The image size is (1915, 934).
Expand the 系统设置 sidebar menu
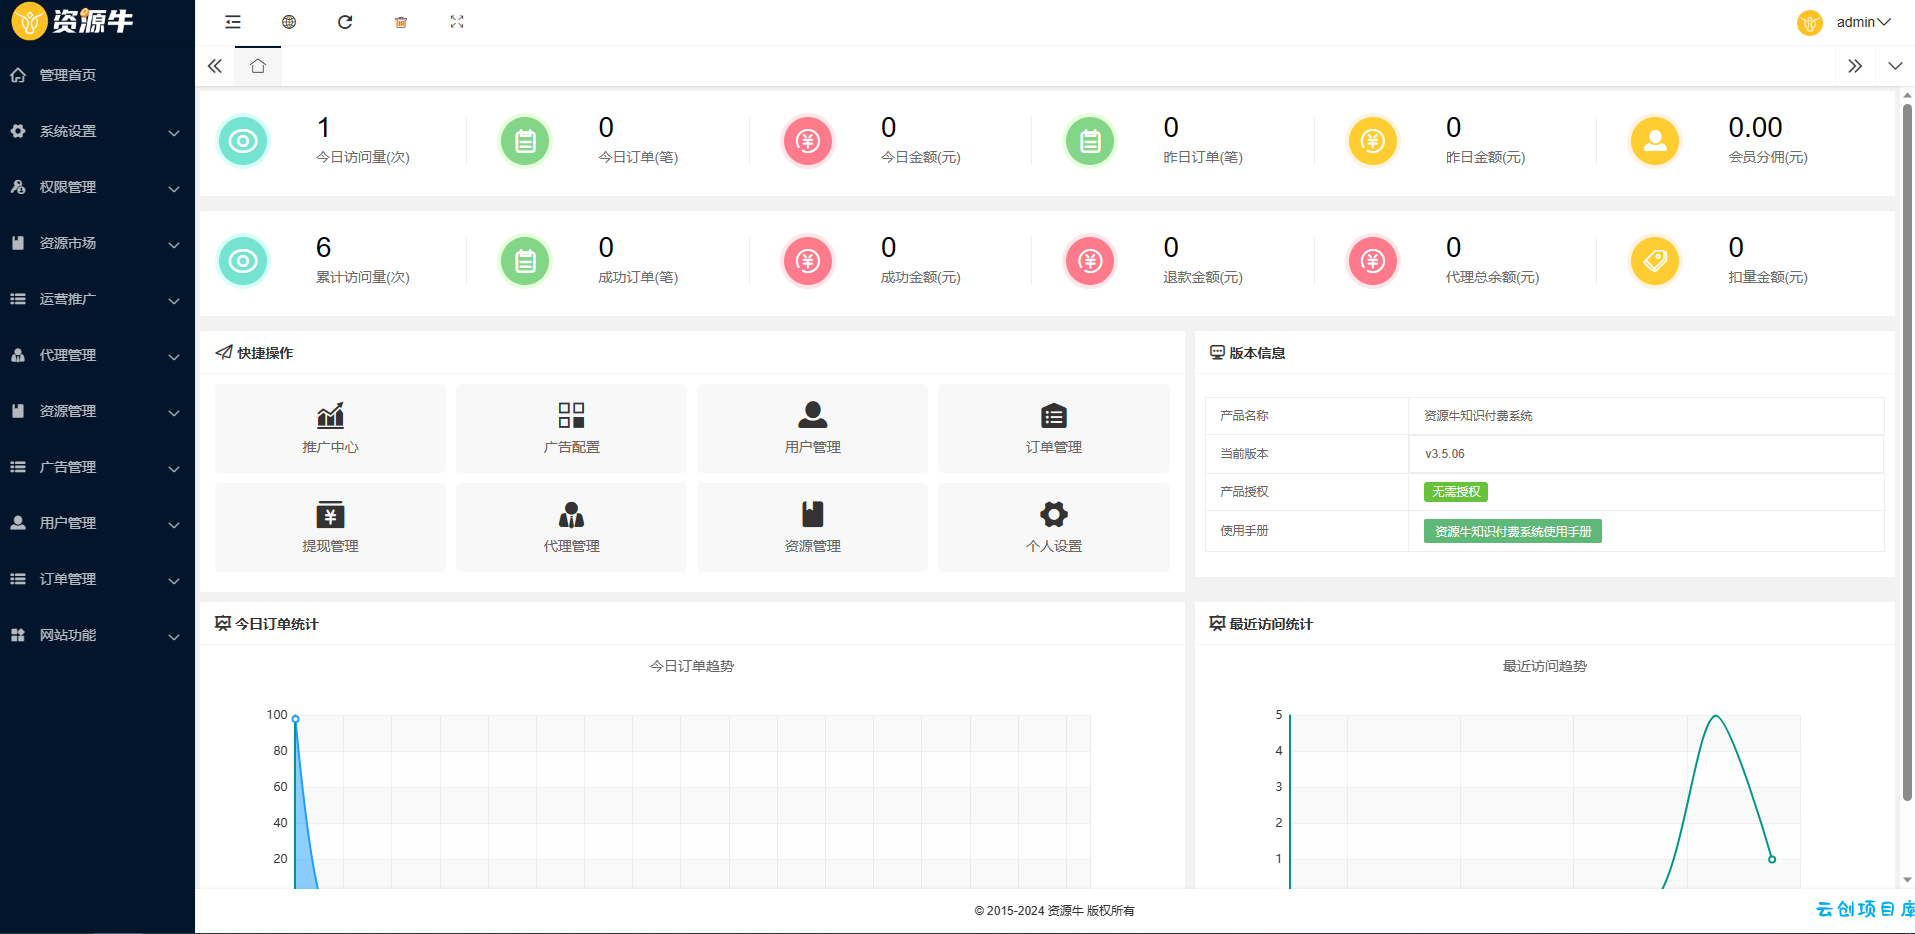click(x=97, y=131)
